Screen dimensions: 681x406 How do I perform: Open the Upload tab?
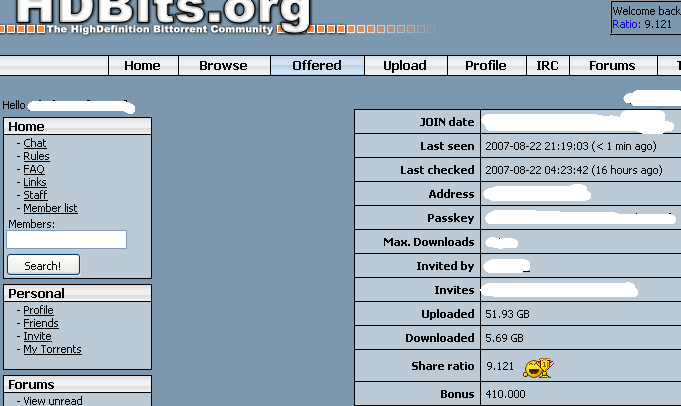pos(405,66)
